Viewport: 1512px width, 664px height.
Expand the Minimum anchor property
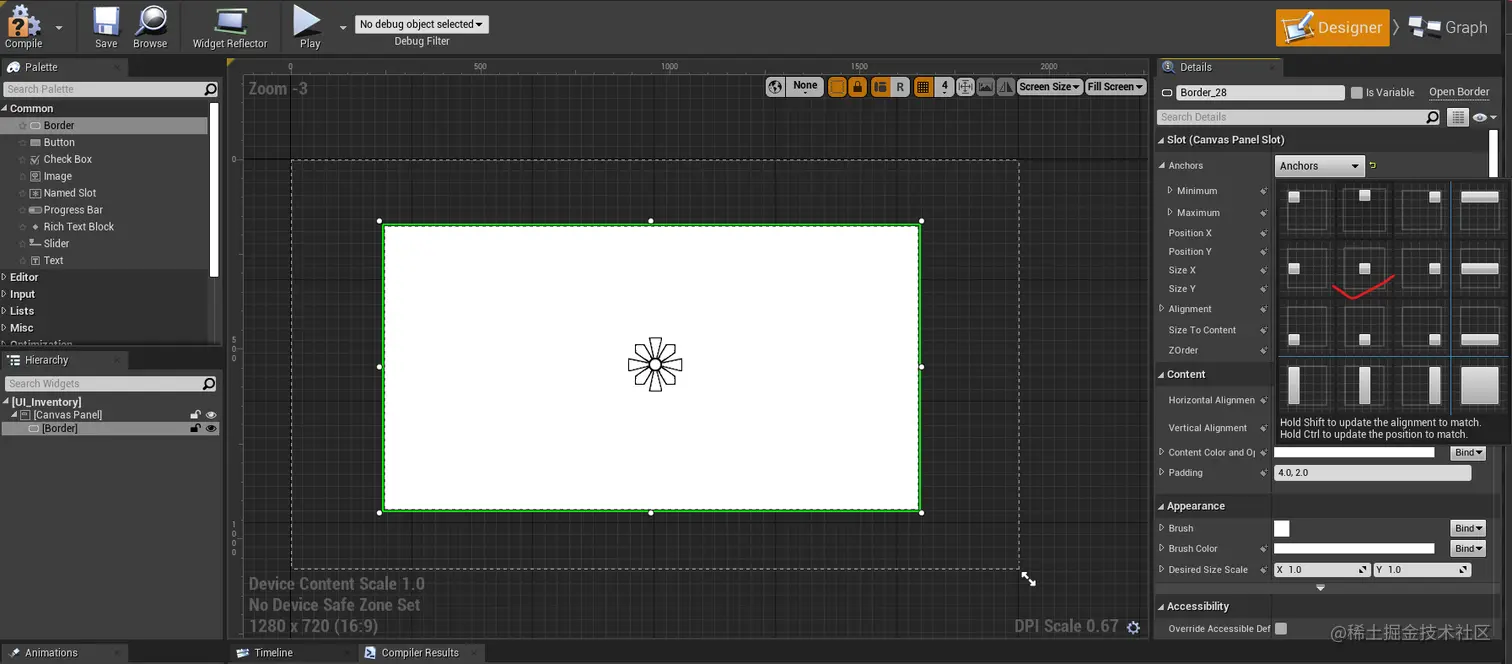pyautogui.click(x=1170, y=190)
